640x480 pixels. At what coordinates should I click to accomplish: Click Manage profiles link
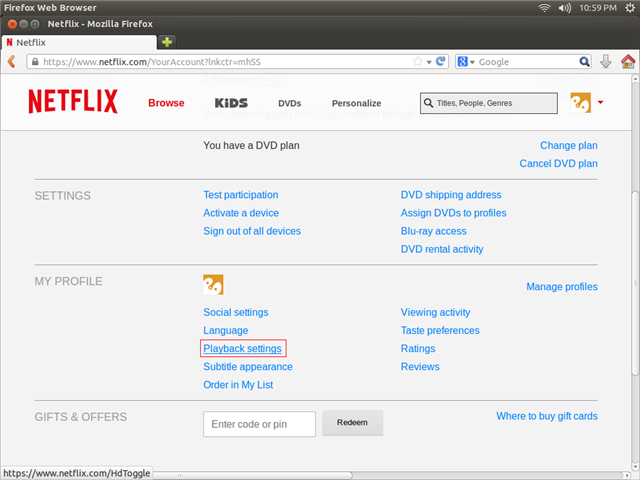562,287
